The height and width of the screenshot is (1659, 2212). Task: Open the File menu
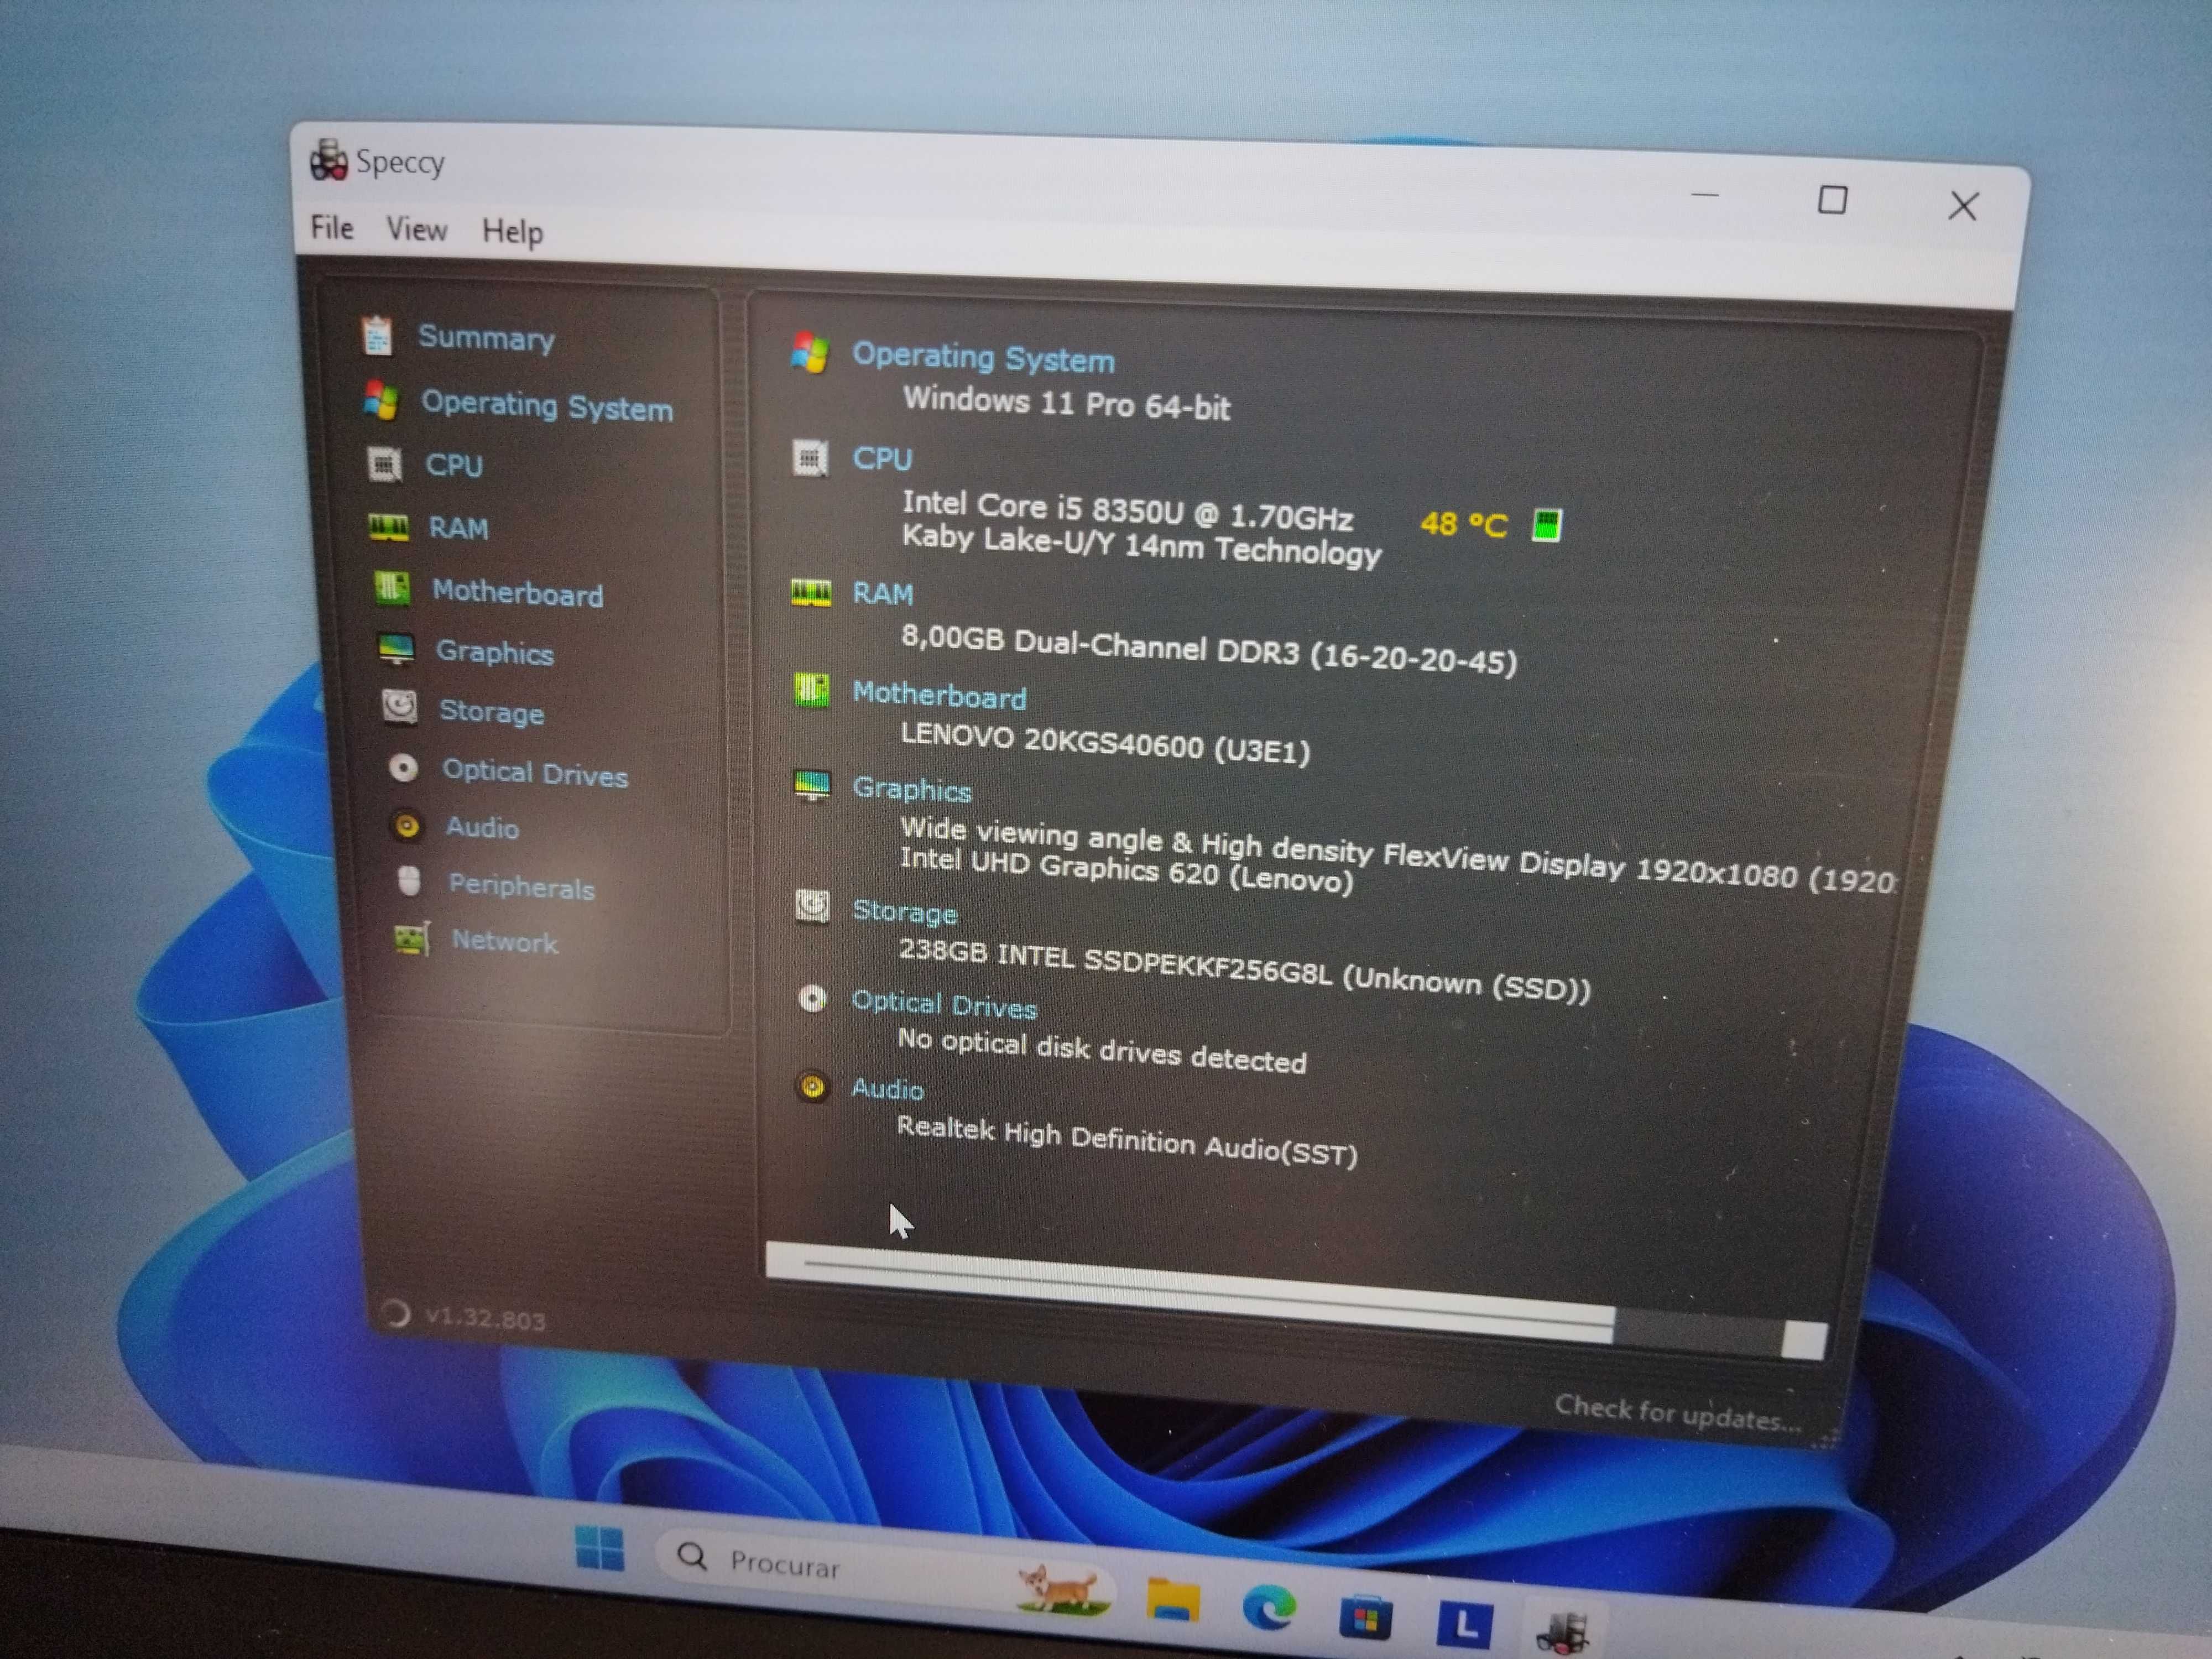click(331, 228)
